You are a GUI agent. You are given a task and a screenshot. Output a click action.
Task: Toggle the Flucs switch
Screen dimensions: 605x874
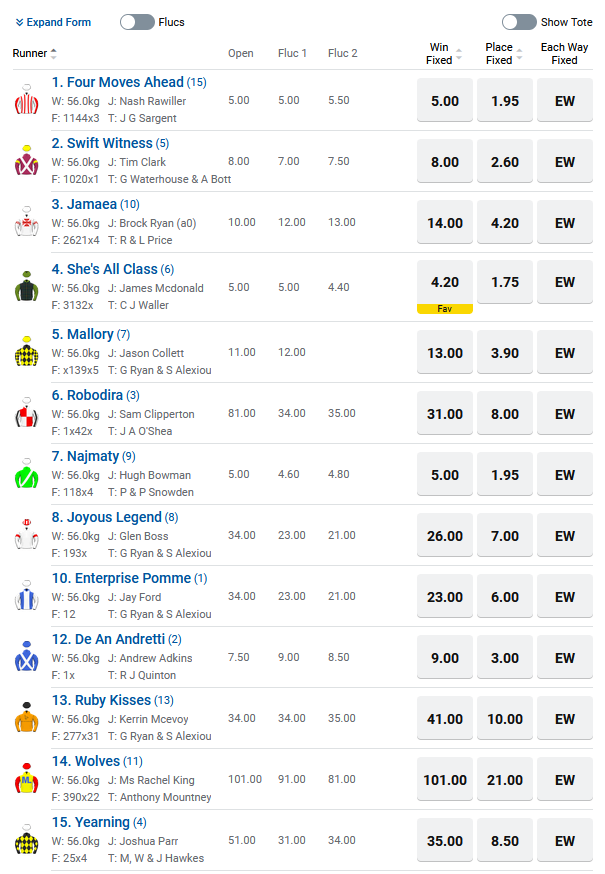pyautogui.click(x=137, y=22)
